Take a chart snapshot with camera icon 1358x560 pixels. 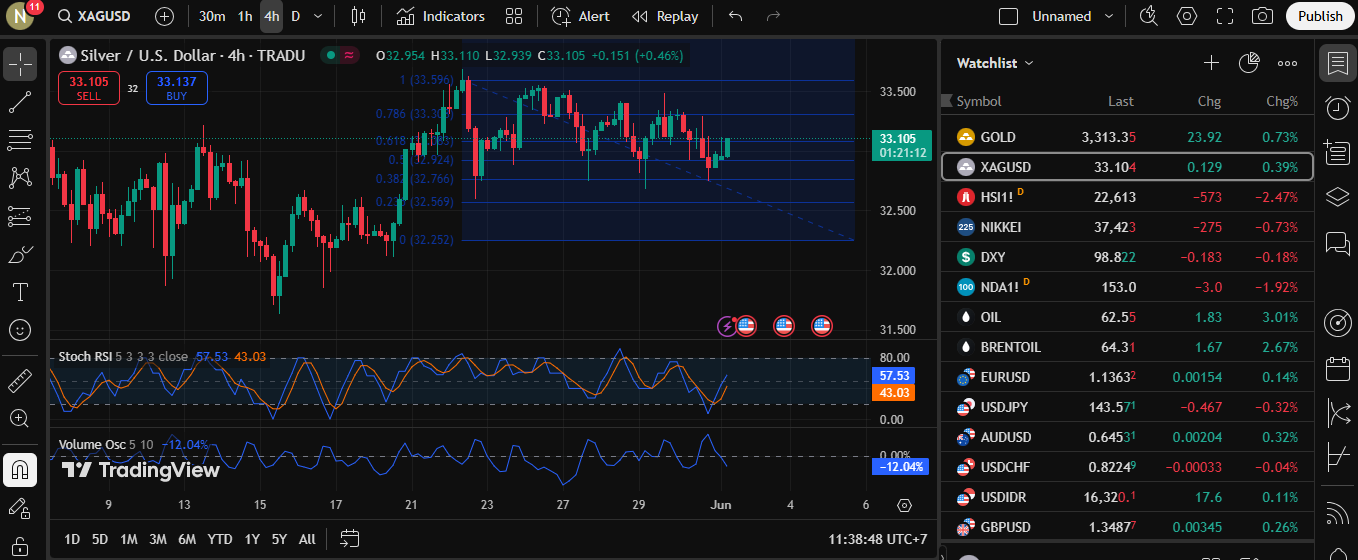point(1262,16)
